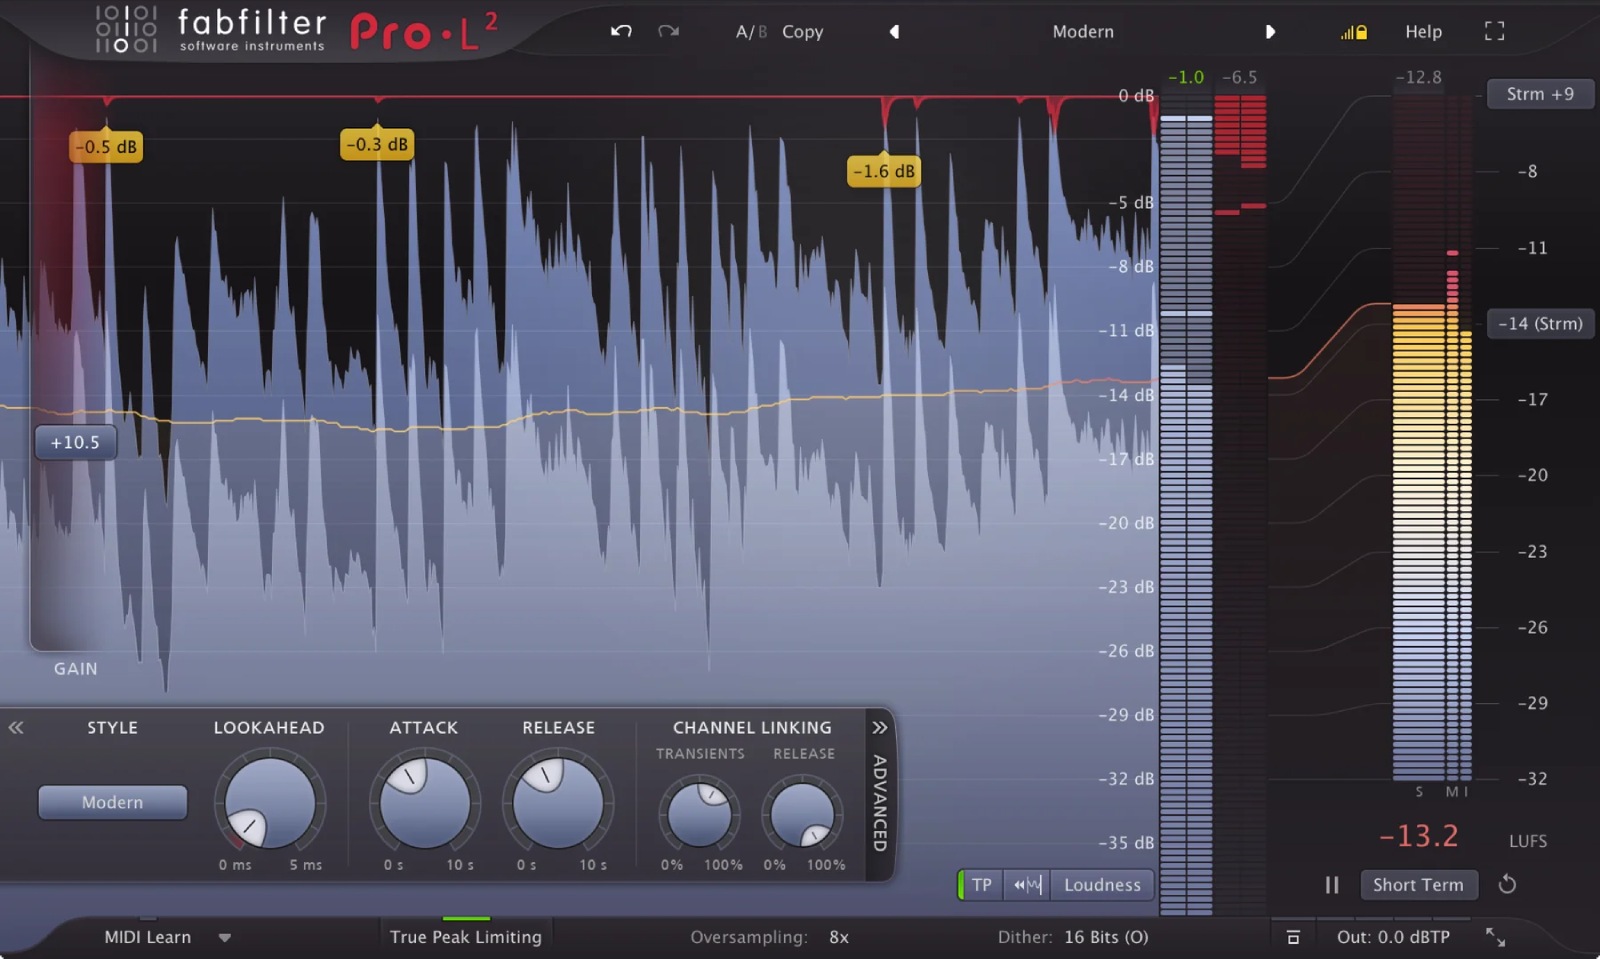Click the undo arrow icon
Image resolution: width=1600 pixels, height=959 pixels.
point(620,31)
